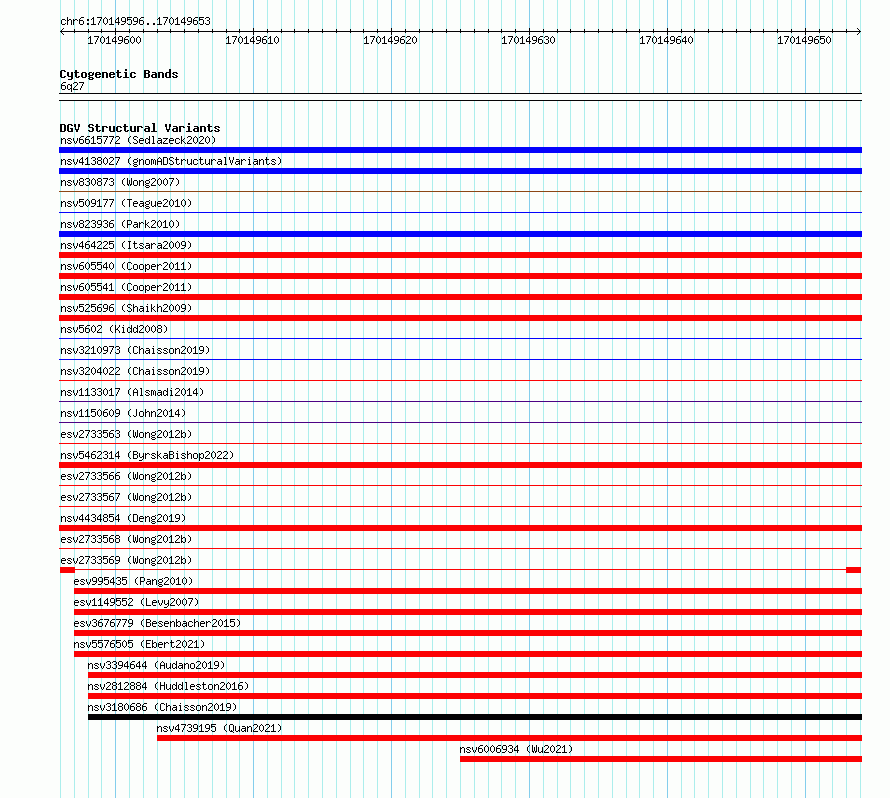890x798 pixels.
Task: Click the nsv6615772 (Sedlazeck2020) variant label
Action: pyautogui.click(x=138, y=140)
